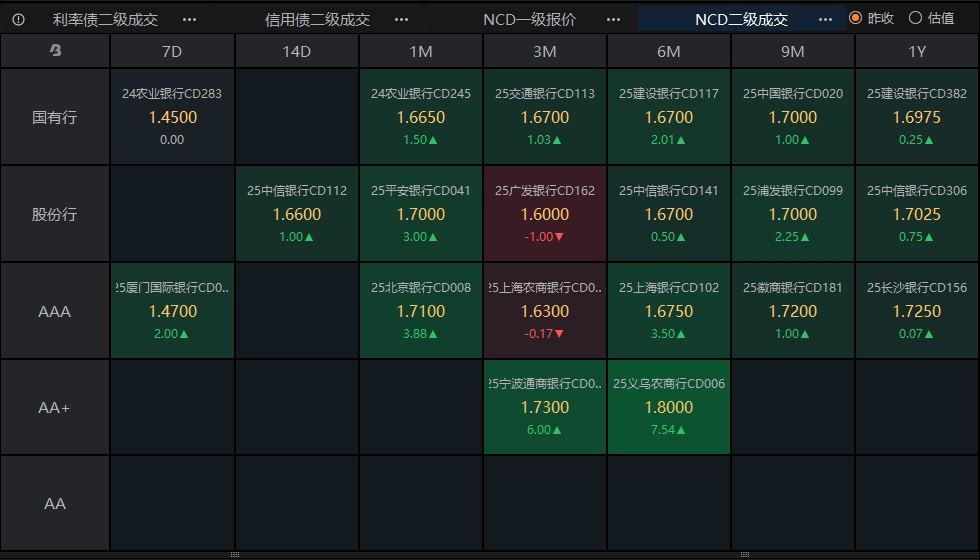980x560 pixels.
Task: Select the AA+ row label
Action: click(x=55, y=408)
